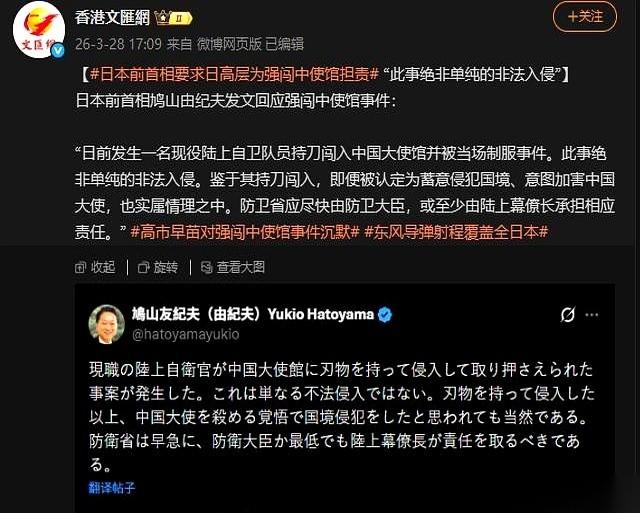Open hashtag 高市早苗对强闯中使馆事件沉默
Screen dimensions: 640x513
pos(245,232)
